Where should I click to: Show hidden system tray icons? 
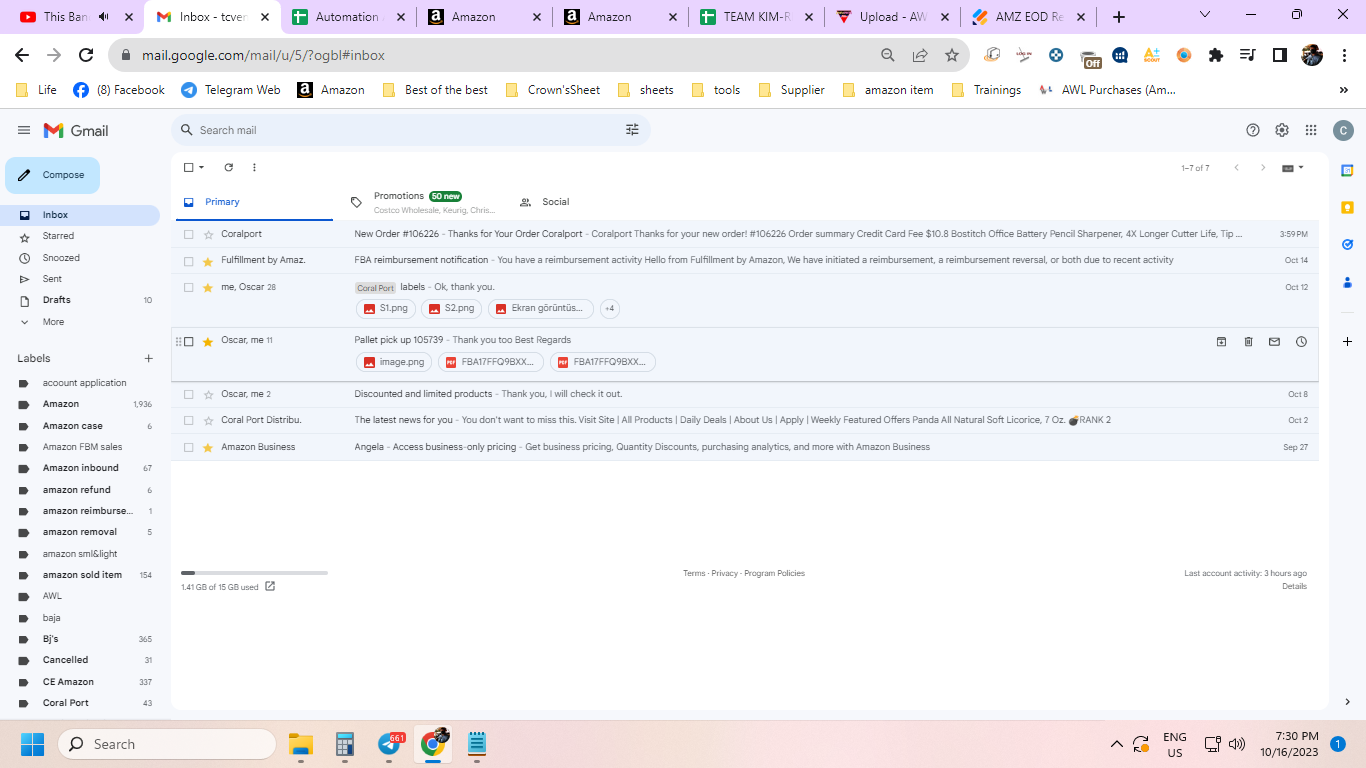(x=1117, y=744)
